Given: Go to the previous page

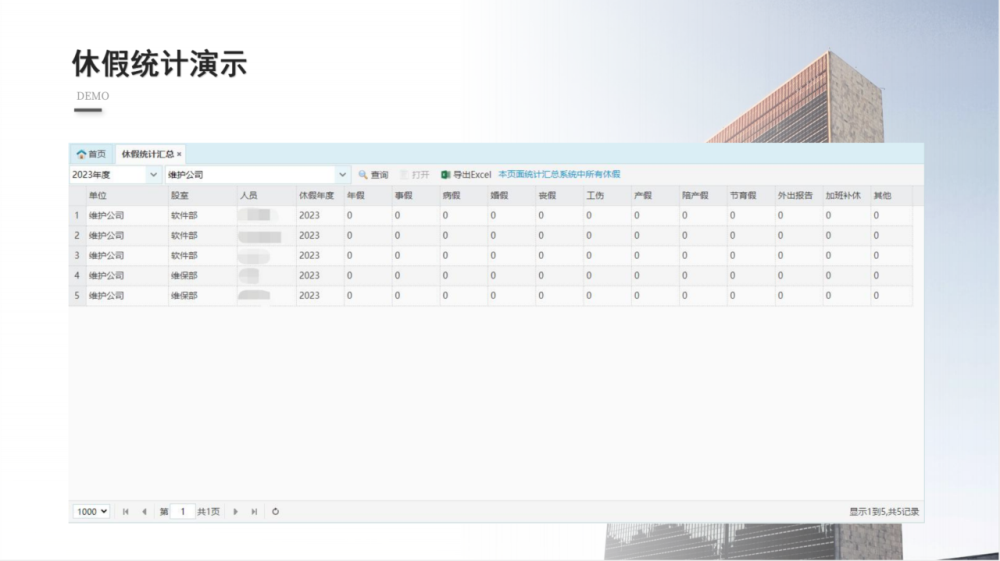Looking at the screenshot, I should click(x=144, y=512).
